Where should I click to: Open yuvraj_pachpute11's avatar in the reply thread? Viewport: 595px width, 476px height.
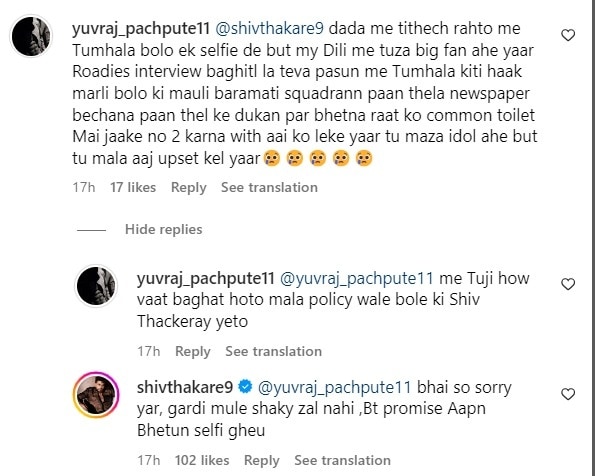(x=96, y=285)
